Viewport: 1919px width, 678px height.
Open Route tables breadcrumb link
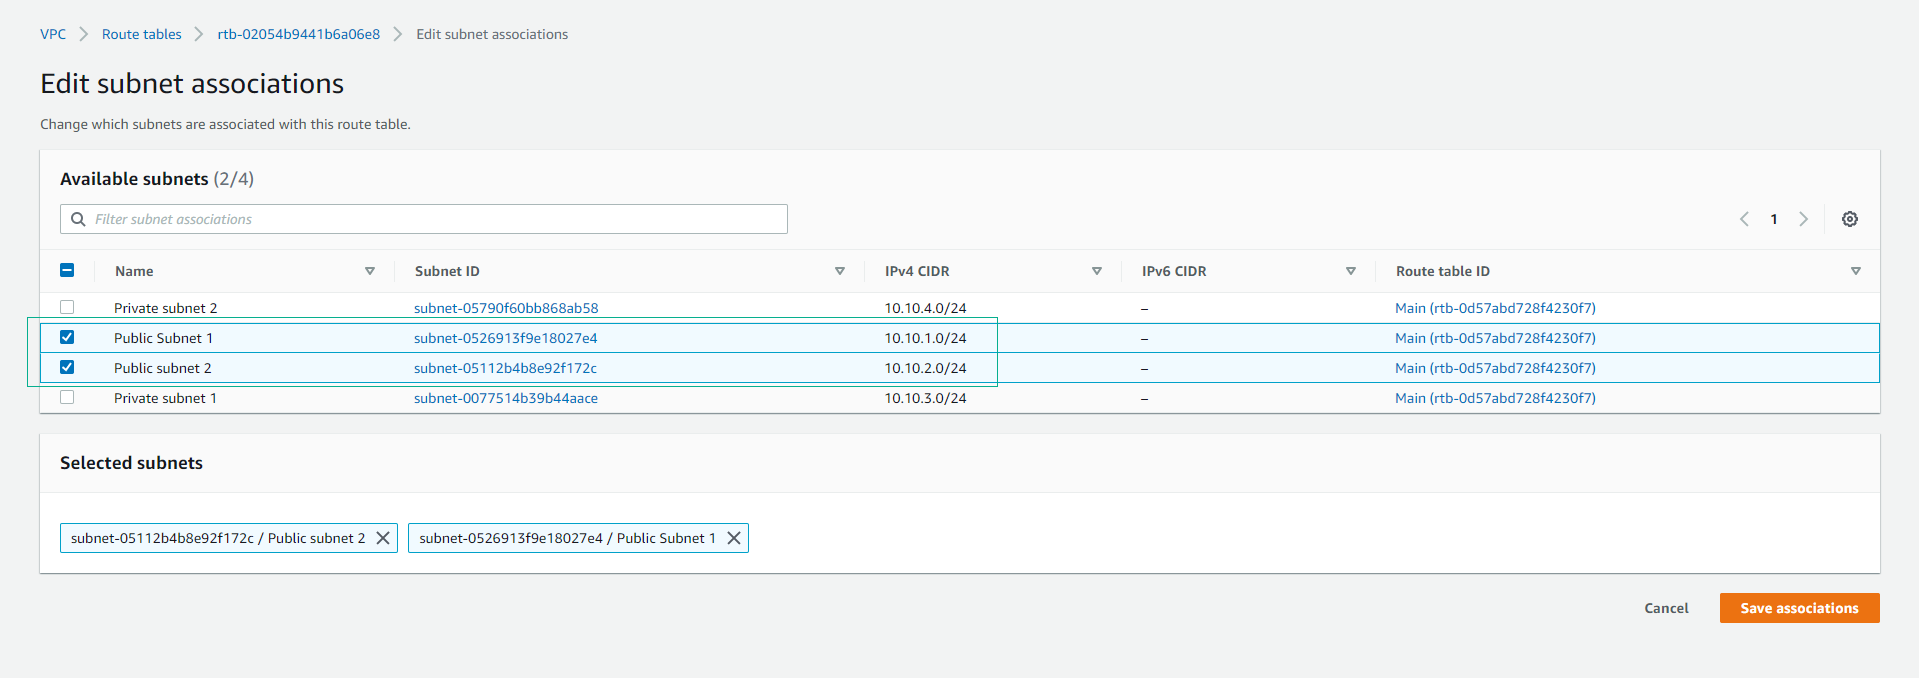141,34
